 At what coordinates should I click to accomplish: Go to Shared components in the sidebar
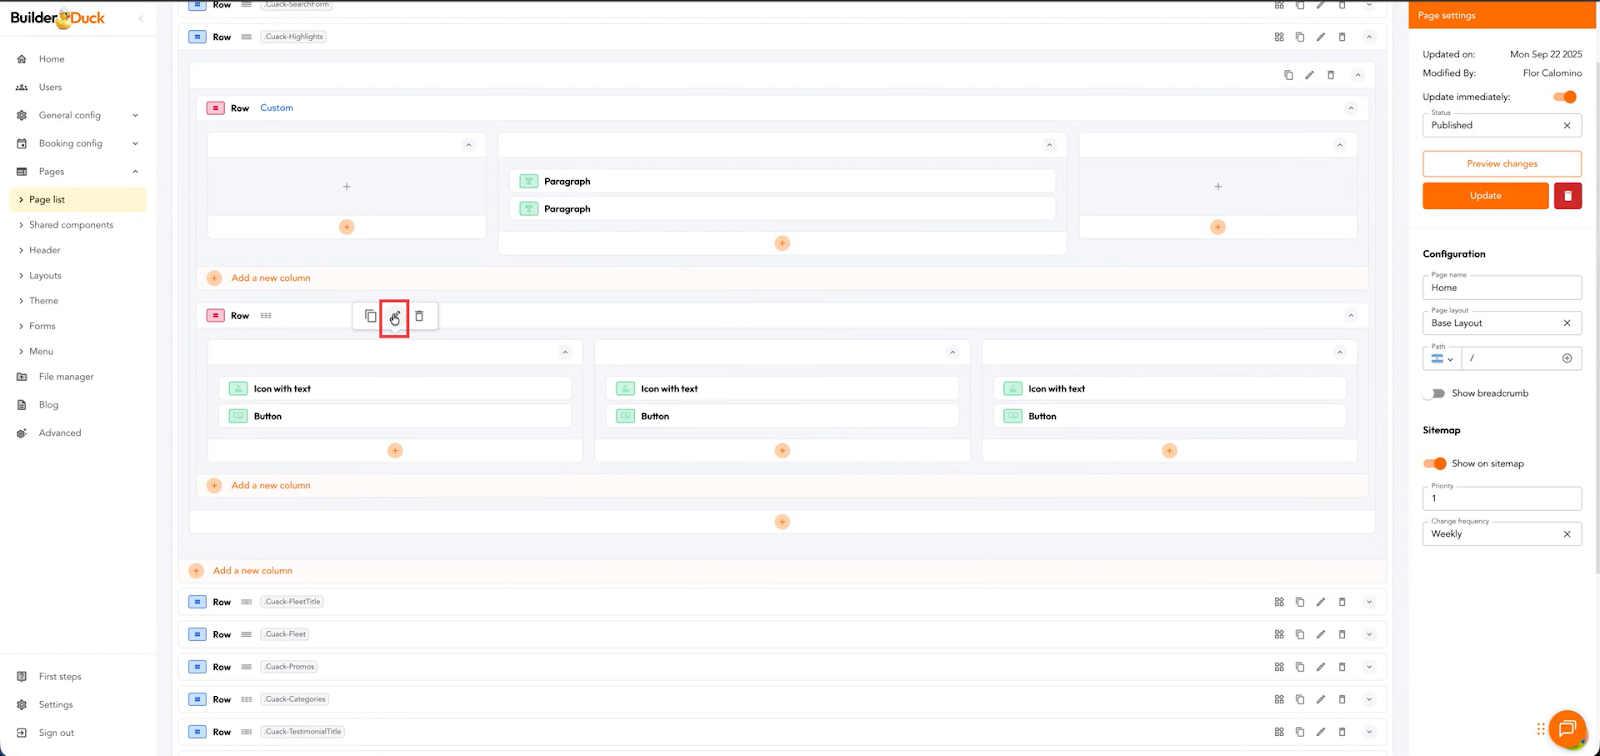pos(71,225)
